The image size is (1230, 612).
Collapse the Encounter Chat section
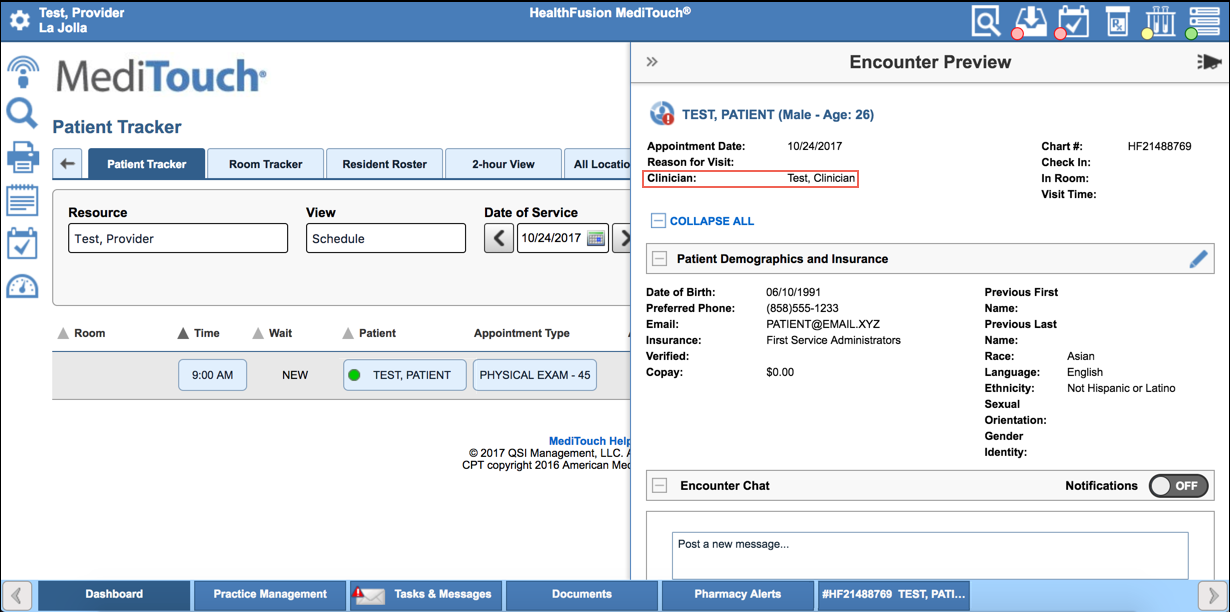(660, 486)
